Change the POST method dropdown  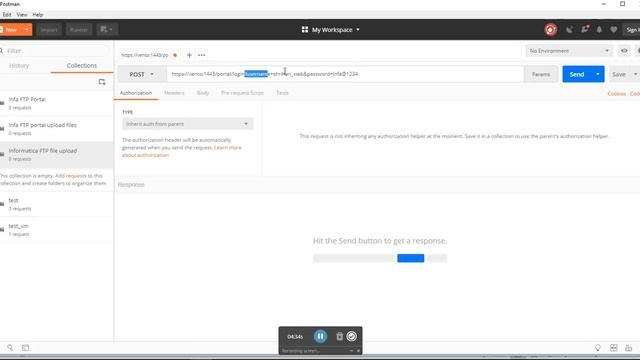click(142, 74)
